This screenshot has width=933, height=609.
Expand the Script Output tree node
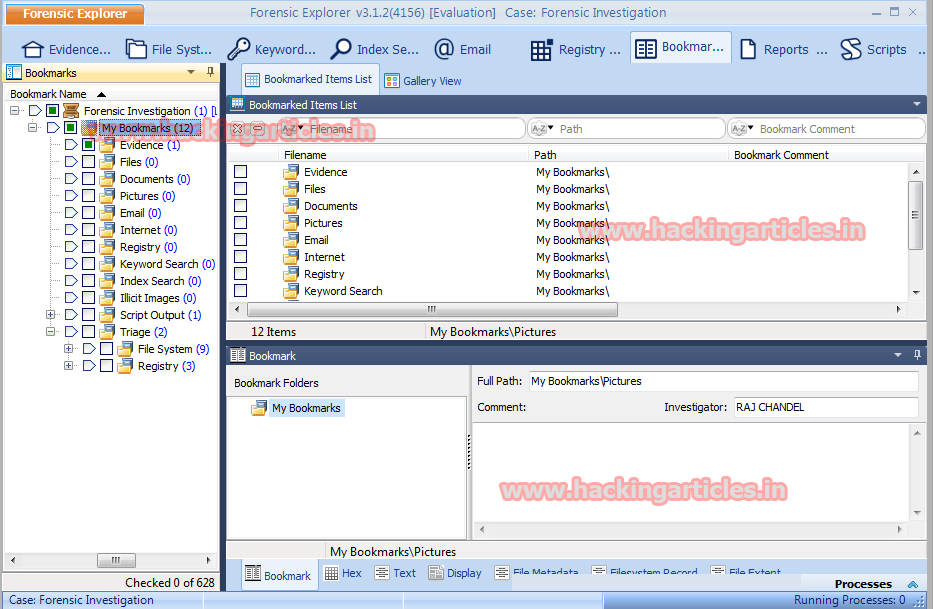coord(51,314)
